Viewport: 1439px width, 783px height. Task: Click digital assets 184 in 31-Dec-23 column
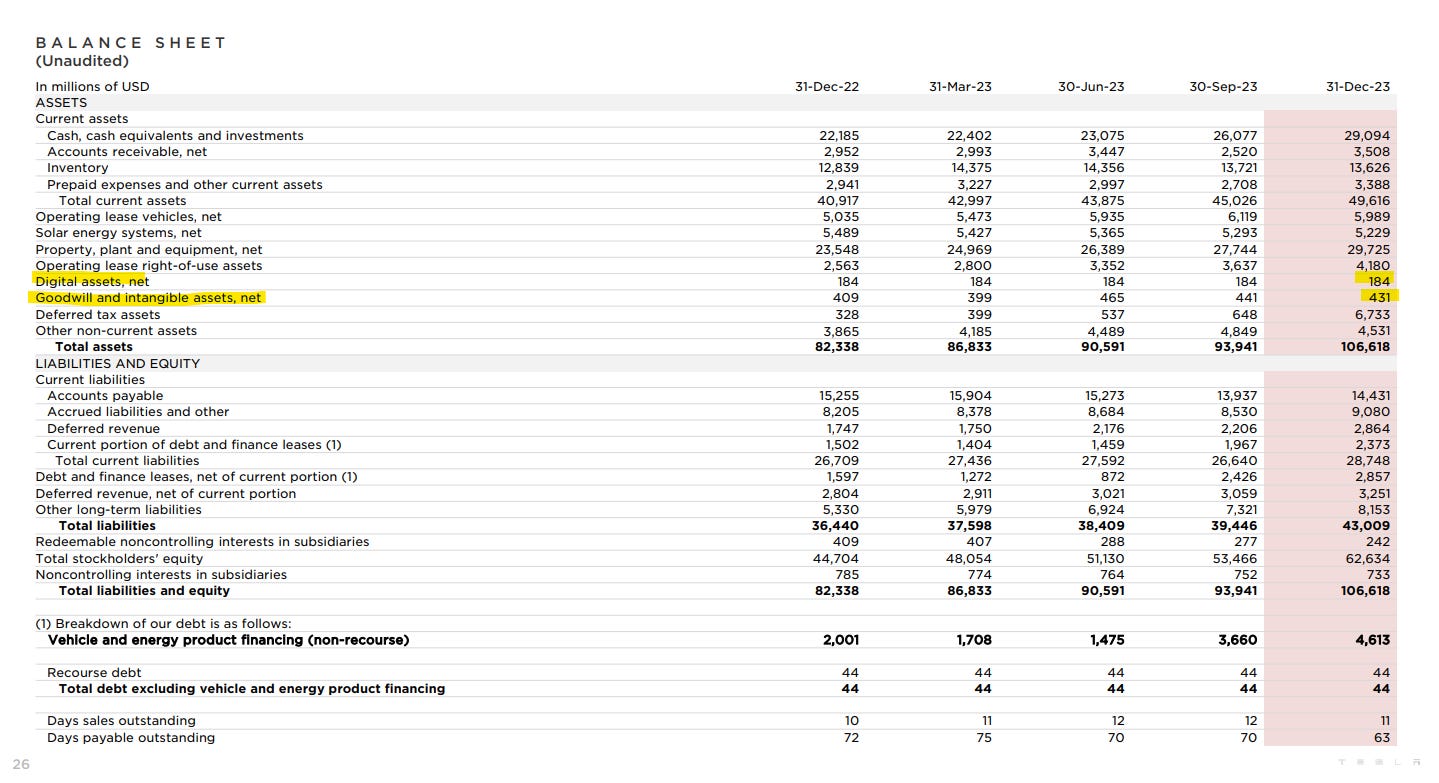(1378, 282)
